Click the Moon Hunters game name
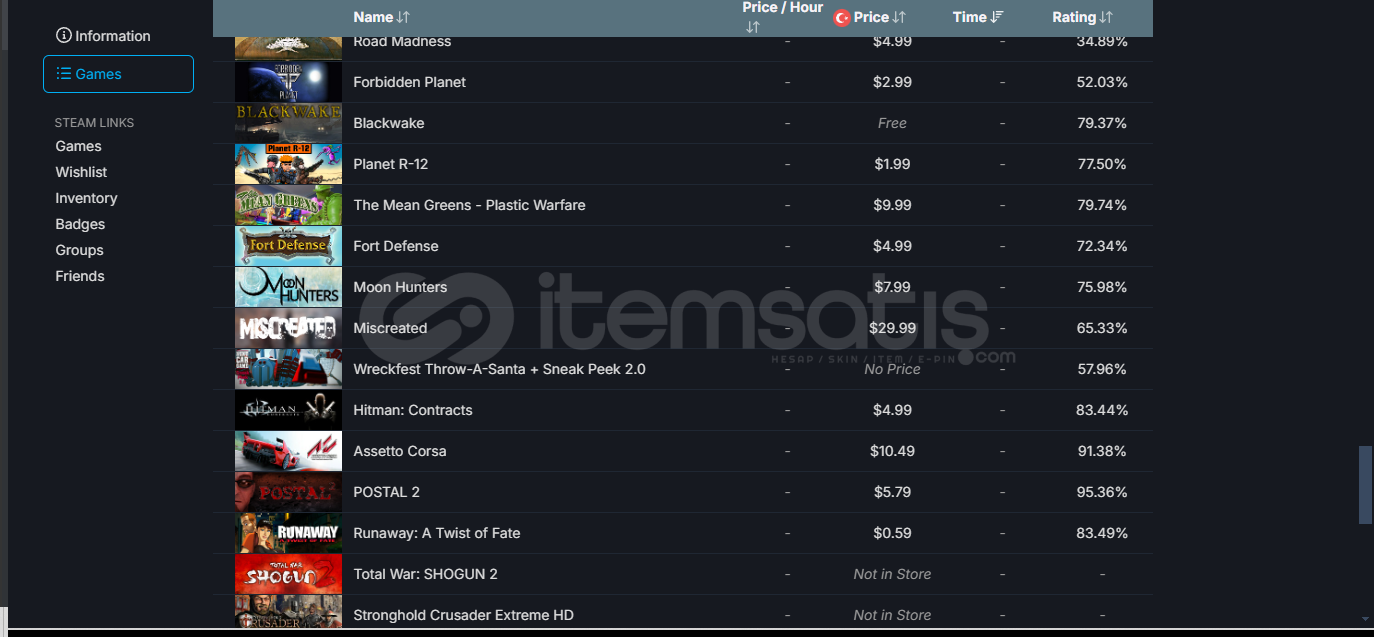1374x637 pixels. 400,287
